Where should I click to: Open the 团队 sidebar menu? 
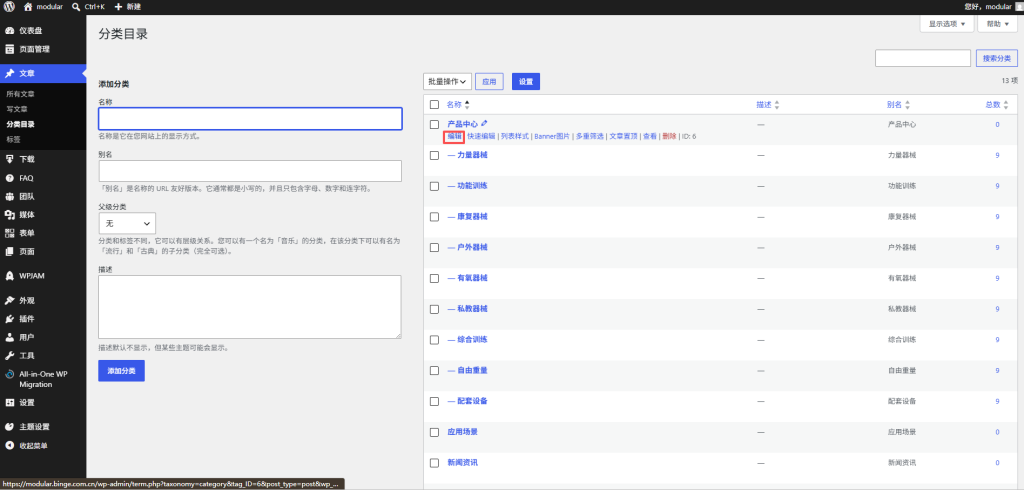click(43, 196)
